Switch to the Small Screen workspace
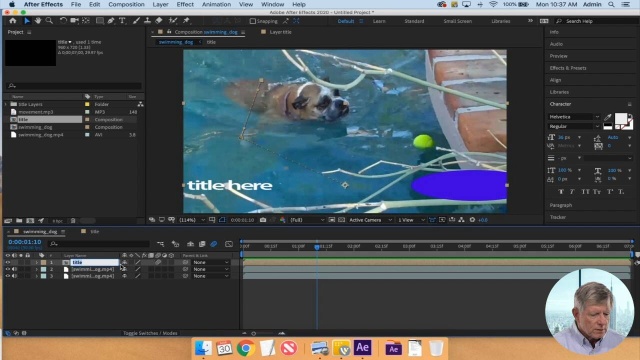 (458, 21)
